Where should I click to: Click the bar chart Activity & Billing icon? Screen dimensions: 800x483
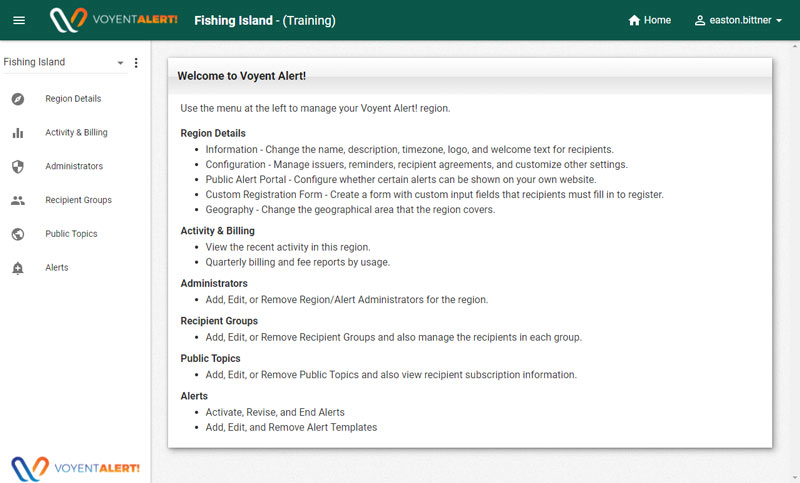pyautogui.click(x=18, y=133)
